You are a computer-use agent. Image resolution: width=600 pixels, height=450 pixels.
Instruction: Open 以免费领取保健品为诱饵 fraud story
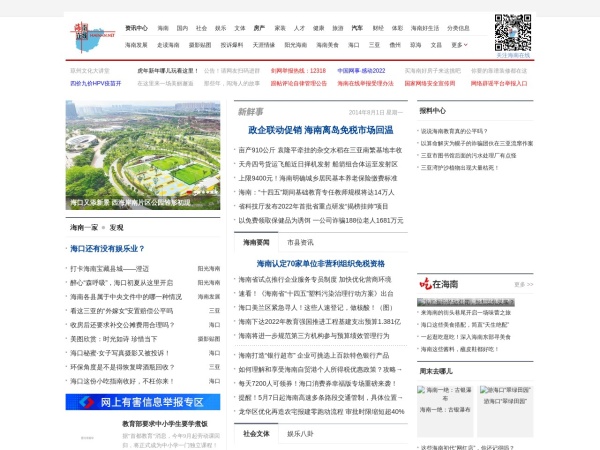point(321,220)
